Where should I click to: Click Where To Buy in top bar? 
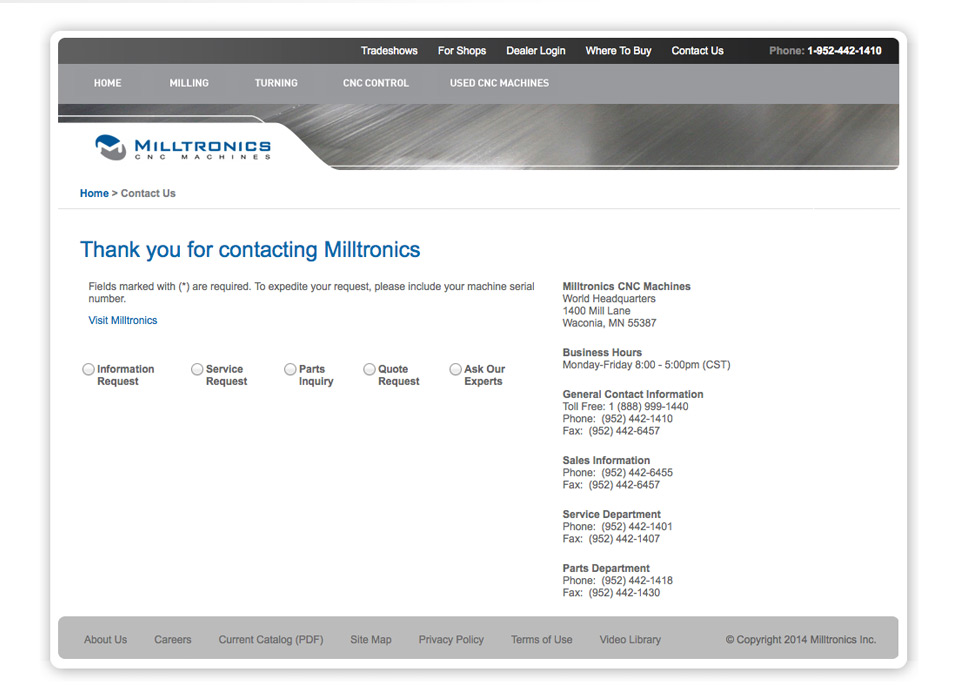point(618,51)
